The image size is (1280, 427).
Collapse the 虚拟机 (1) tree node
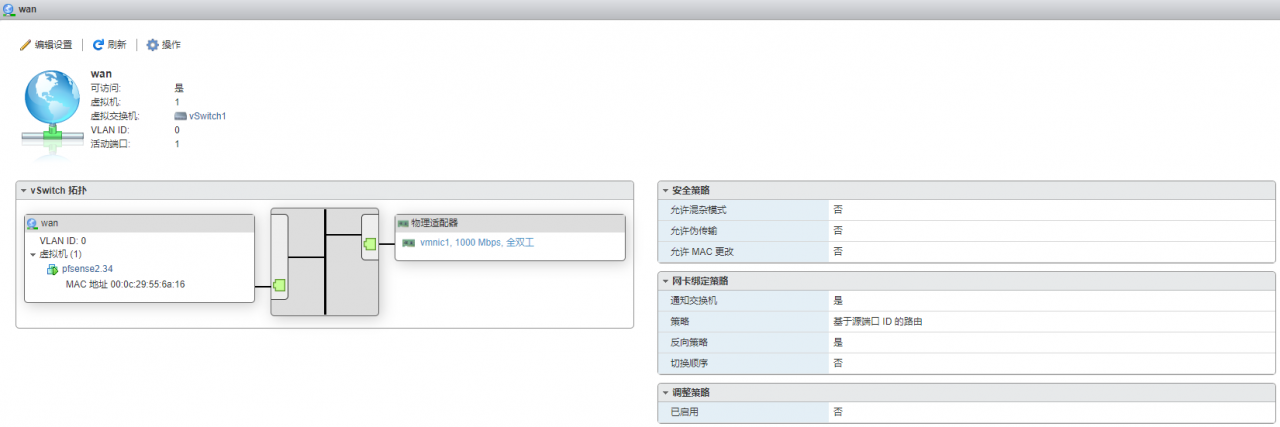33,255
